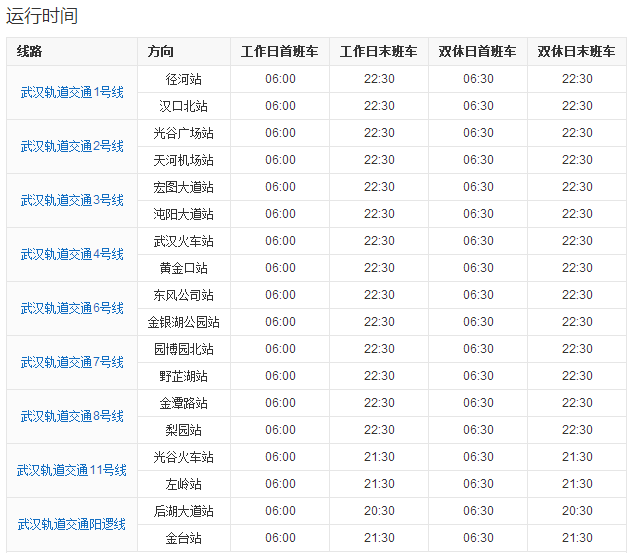Select the 野芷湖站 direction cell
Screen dimensions: 630x553
184,376
